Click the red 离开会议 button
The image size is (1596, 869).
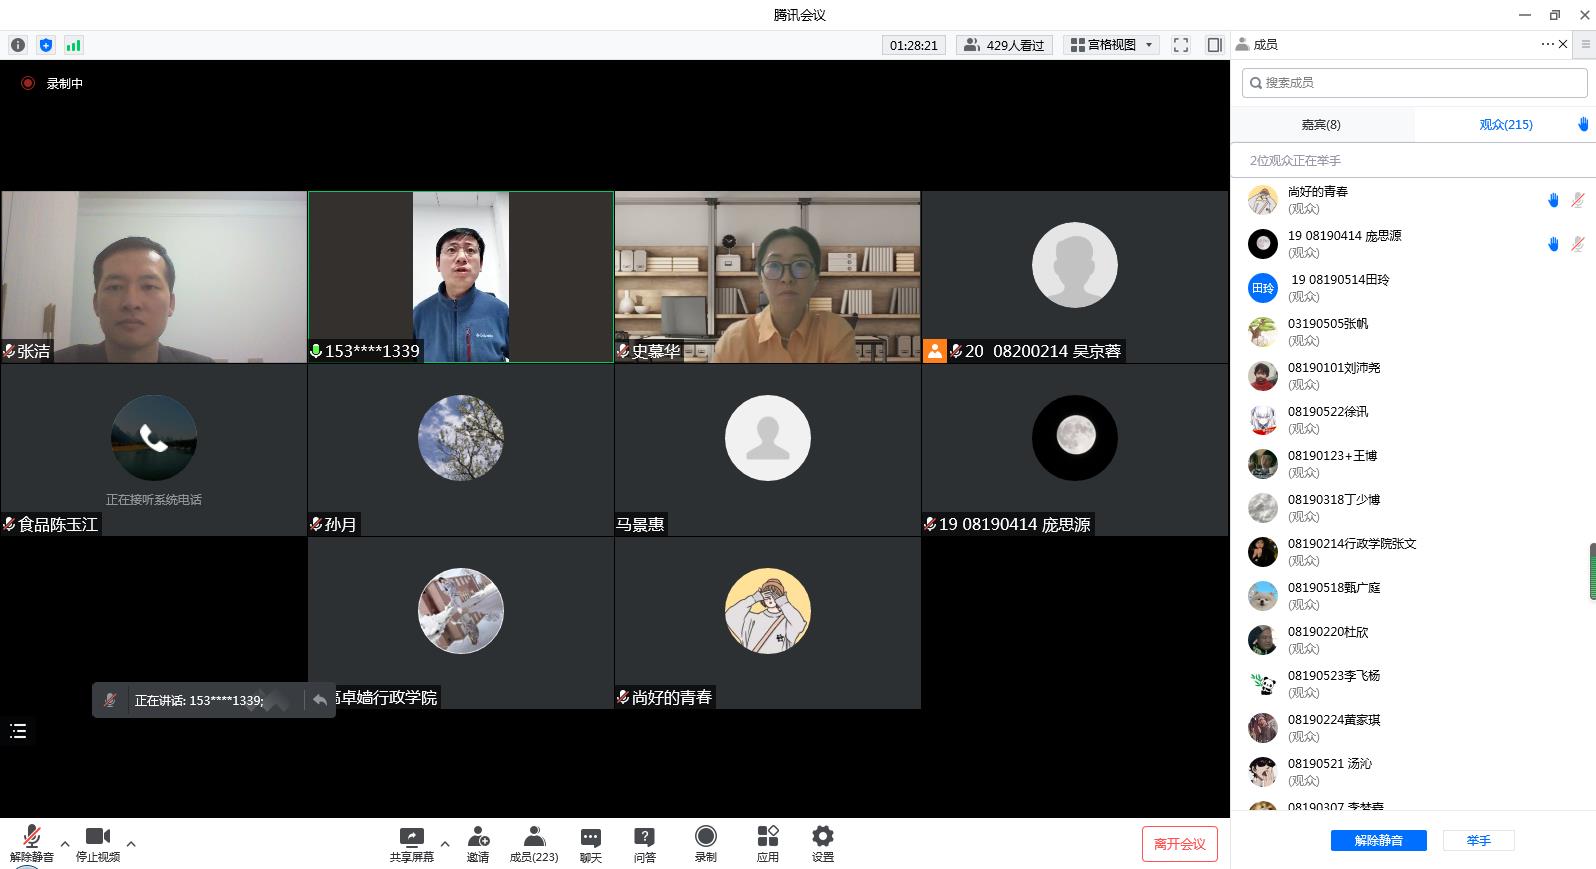1180,844
